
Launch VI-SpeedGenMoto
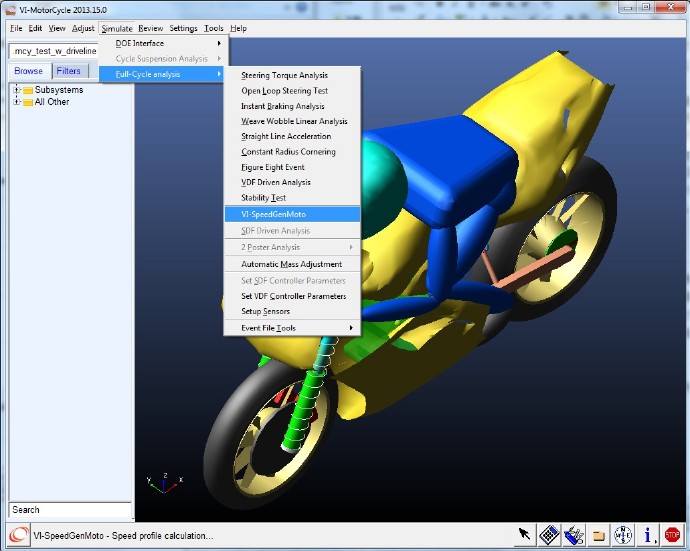[x=292, y=214]
